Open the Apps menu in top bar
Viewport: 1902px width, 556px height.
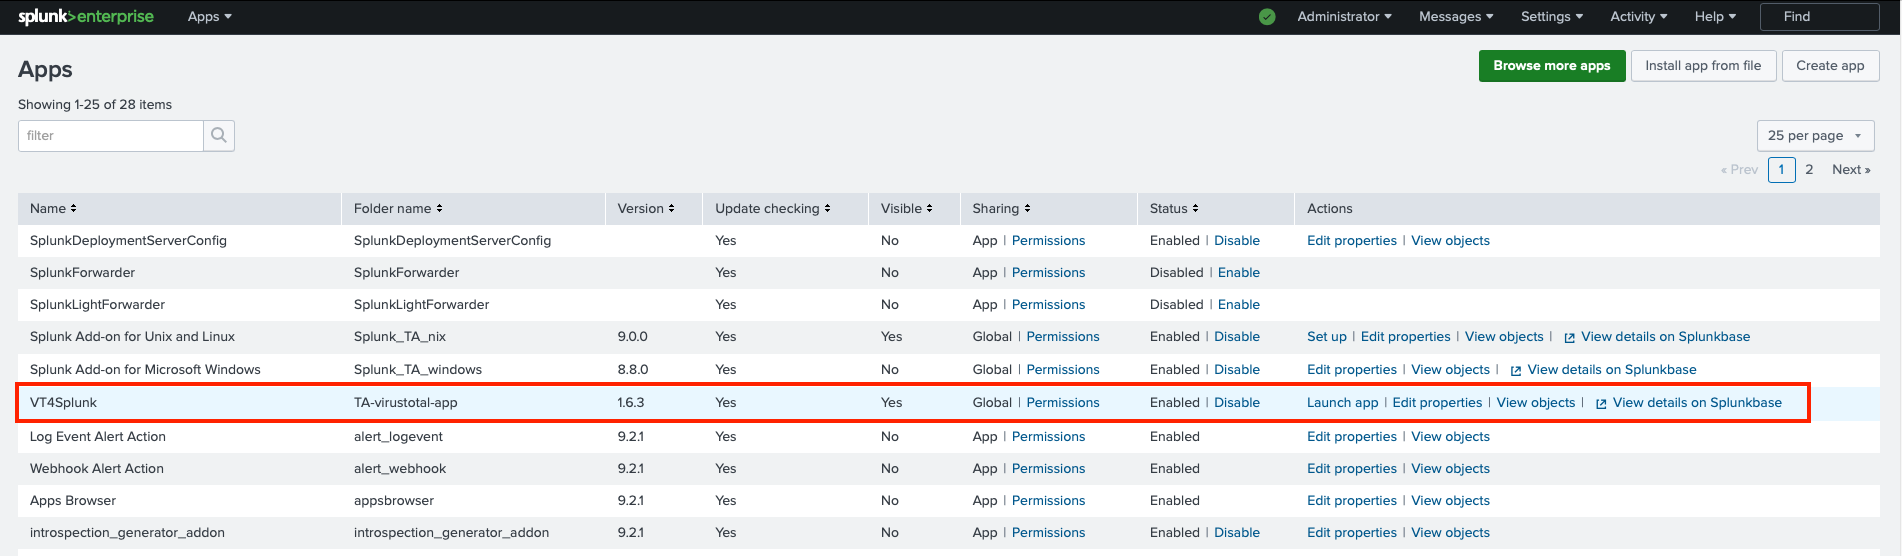pos(210,17)
